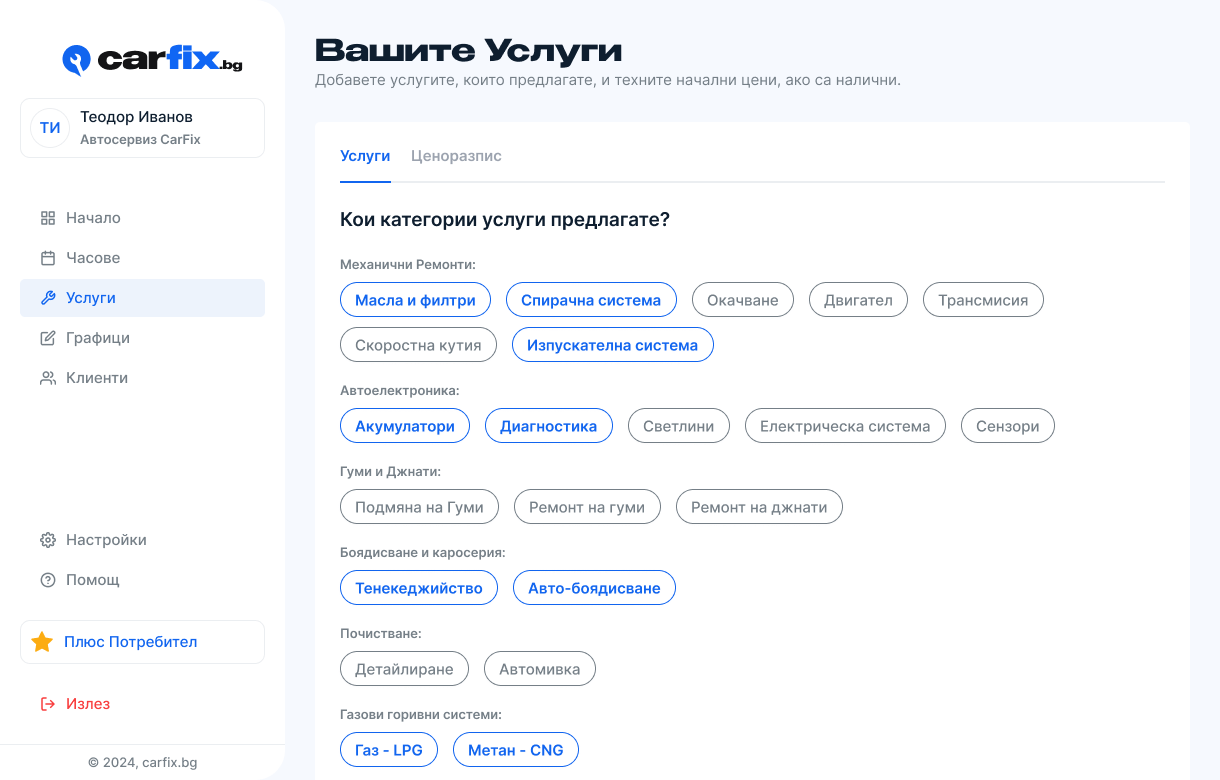Image resolution: width=1220 pixels, height=780 pixels.
Task: Open the Графици menu item
Action: point(142,338)
